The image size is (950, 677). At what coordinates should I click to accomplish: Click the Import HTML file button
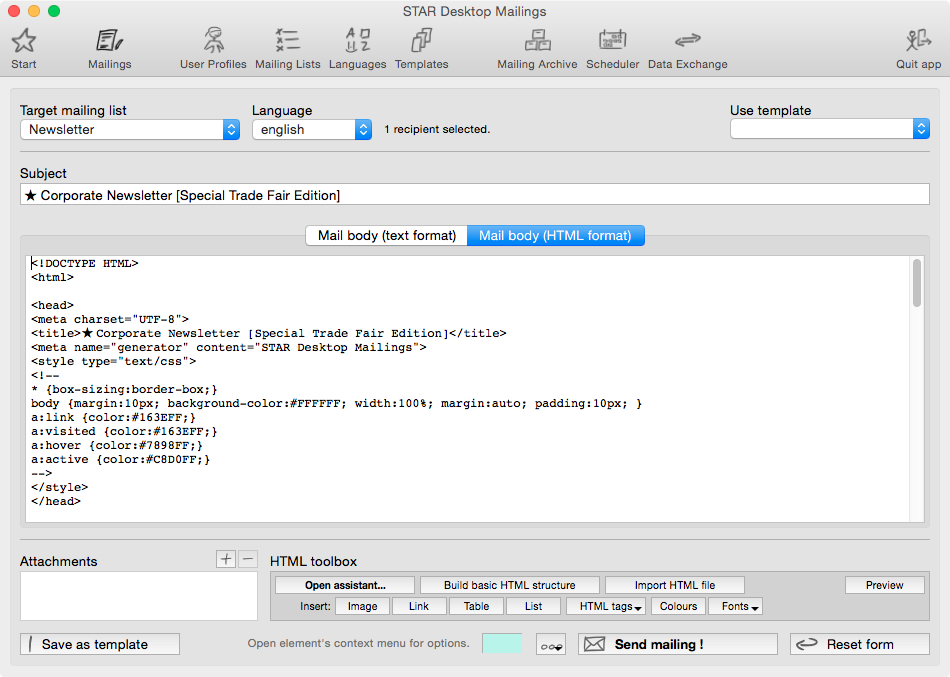click(x=674, y=585)
